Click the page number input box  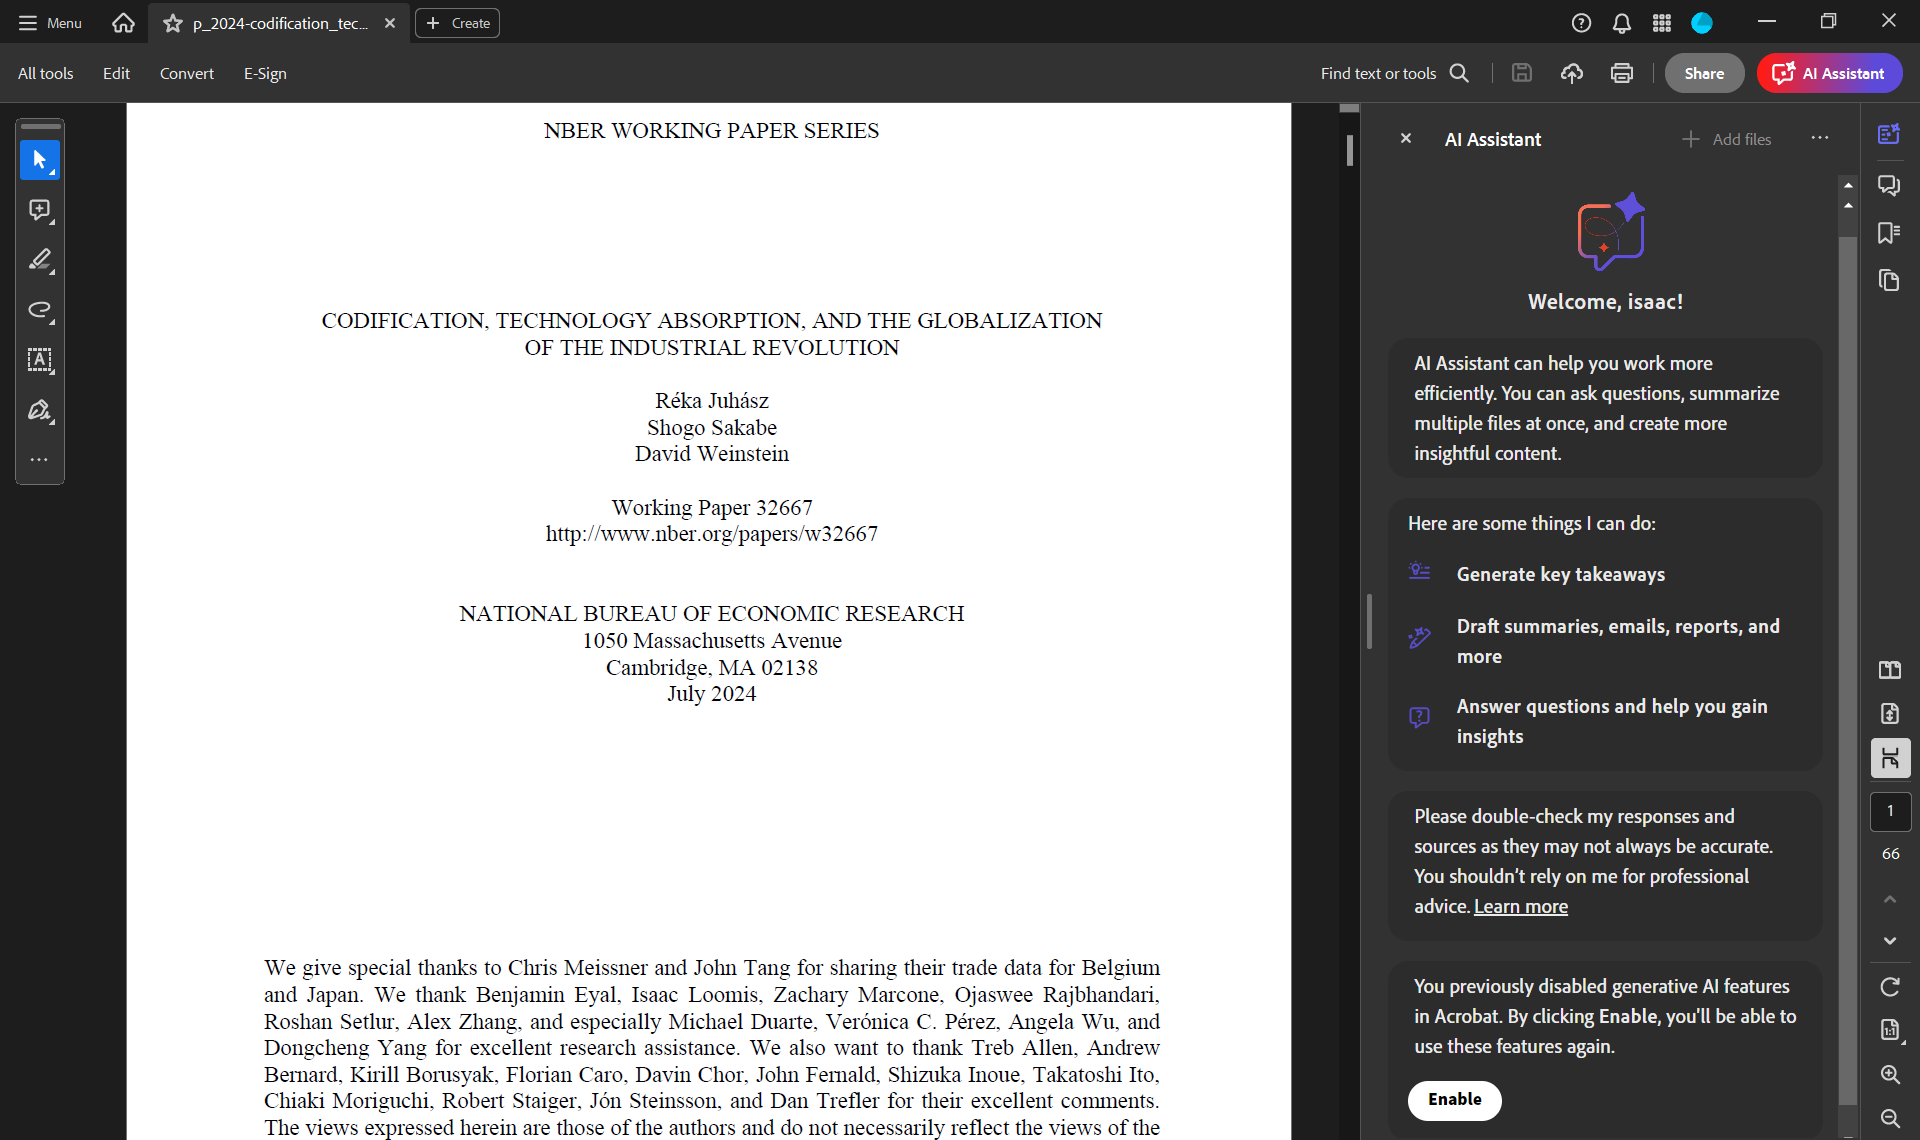pyautogui.click(x=1889, y=811)
